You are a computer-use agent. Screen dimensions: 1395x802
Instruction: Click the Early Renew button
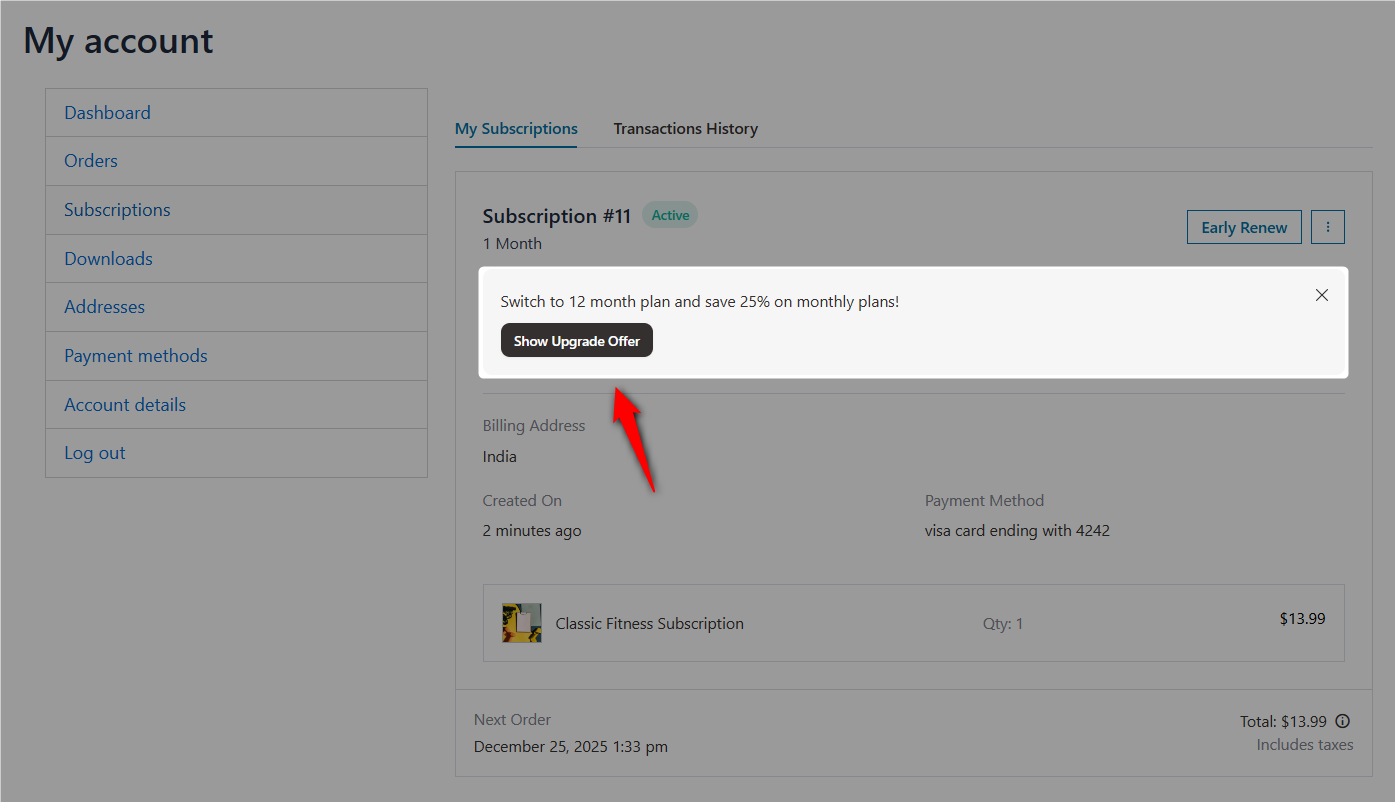[1244, 227]
